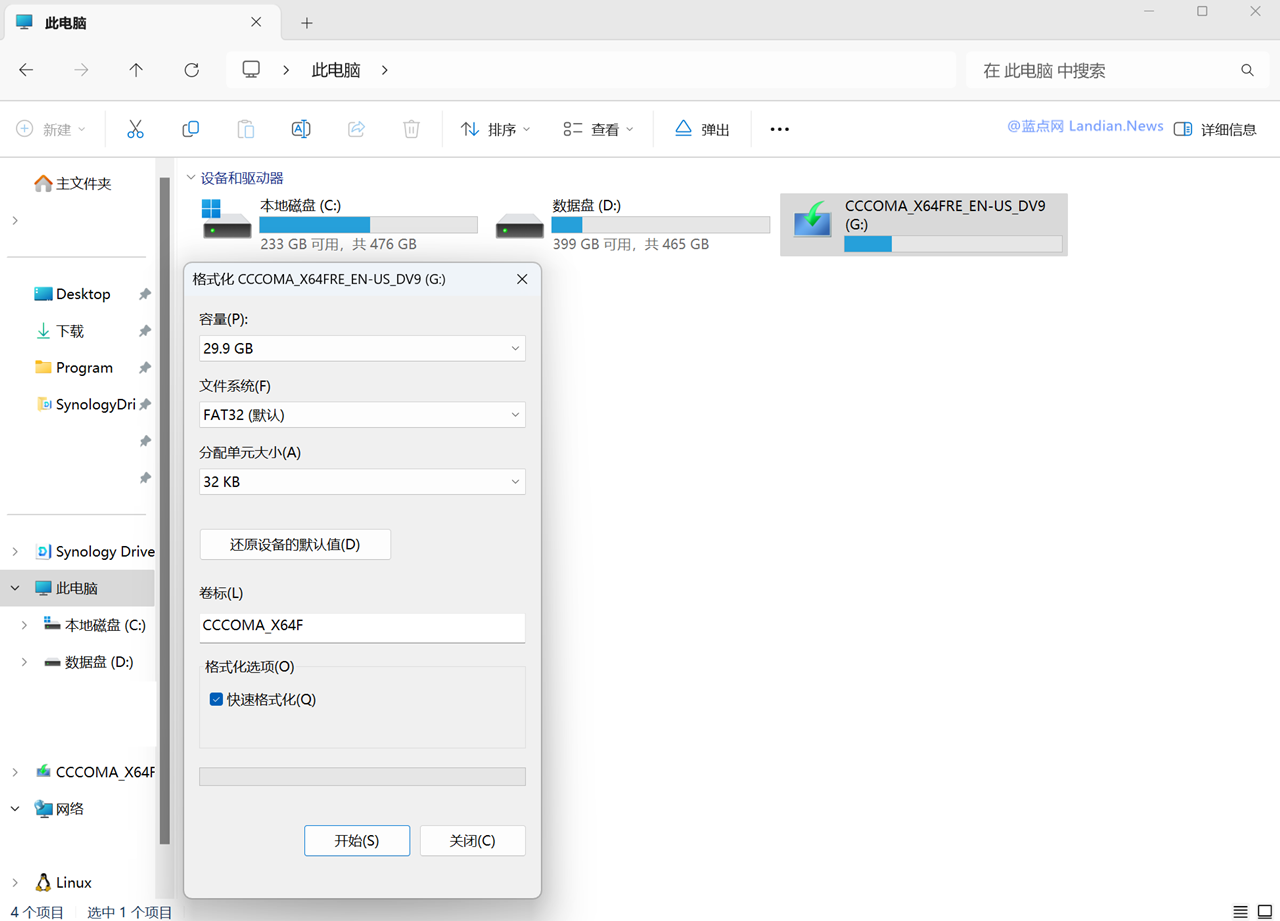Toggle the details pane (详细信息) button
Screen dimensions: 1280x921
point(1214,129)
